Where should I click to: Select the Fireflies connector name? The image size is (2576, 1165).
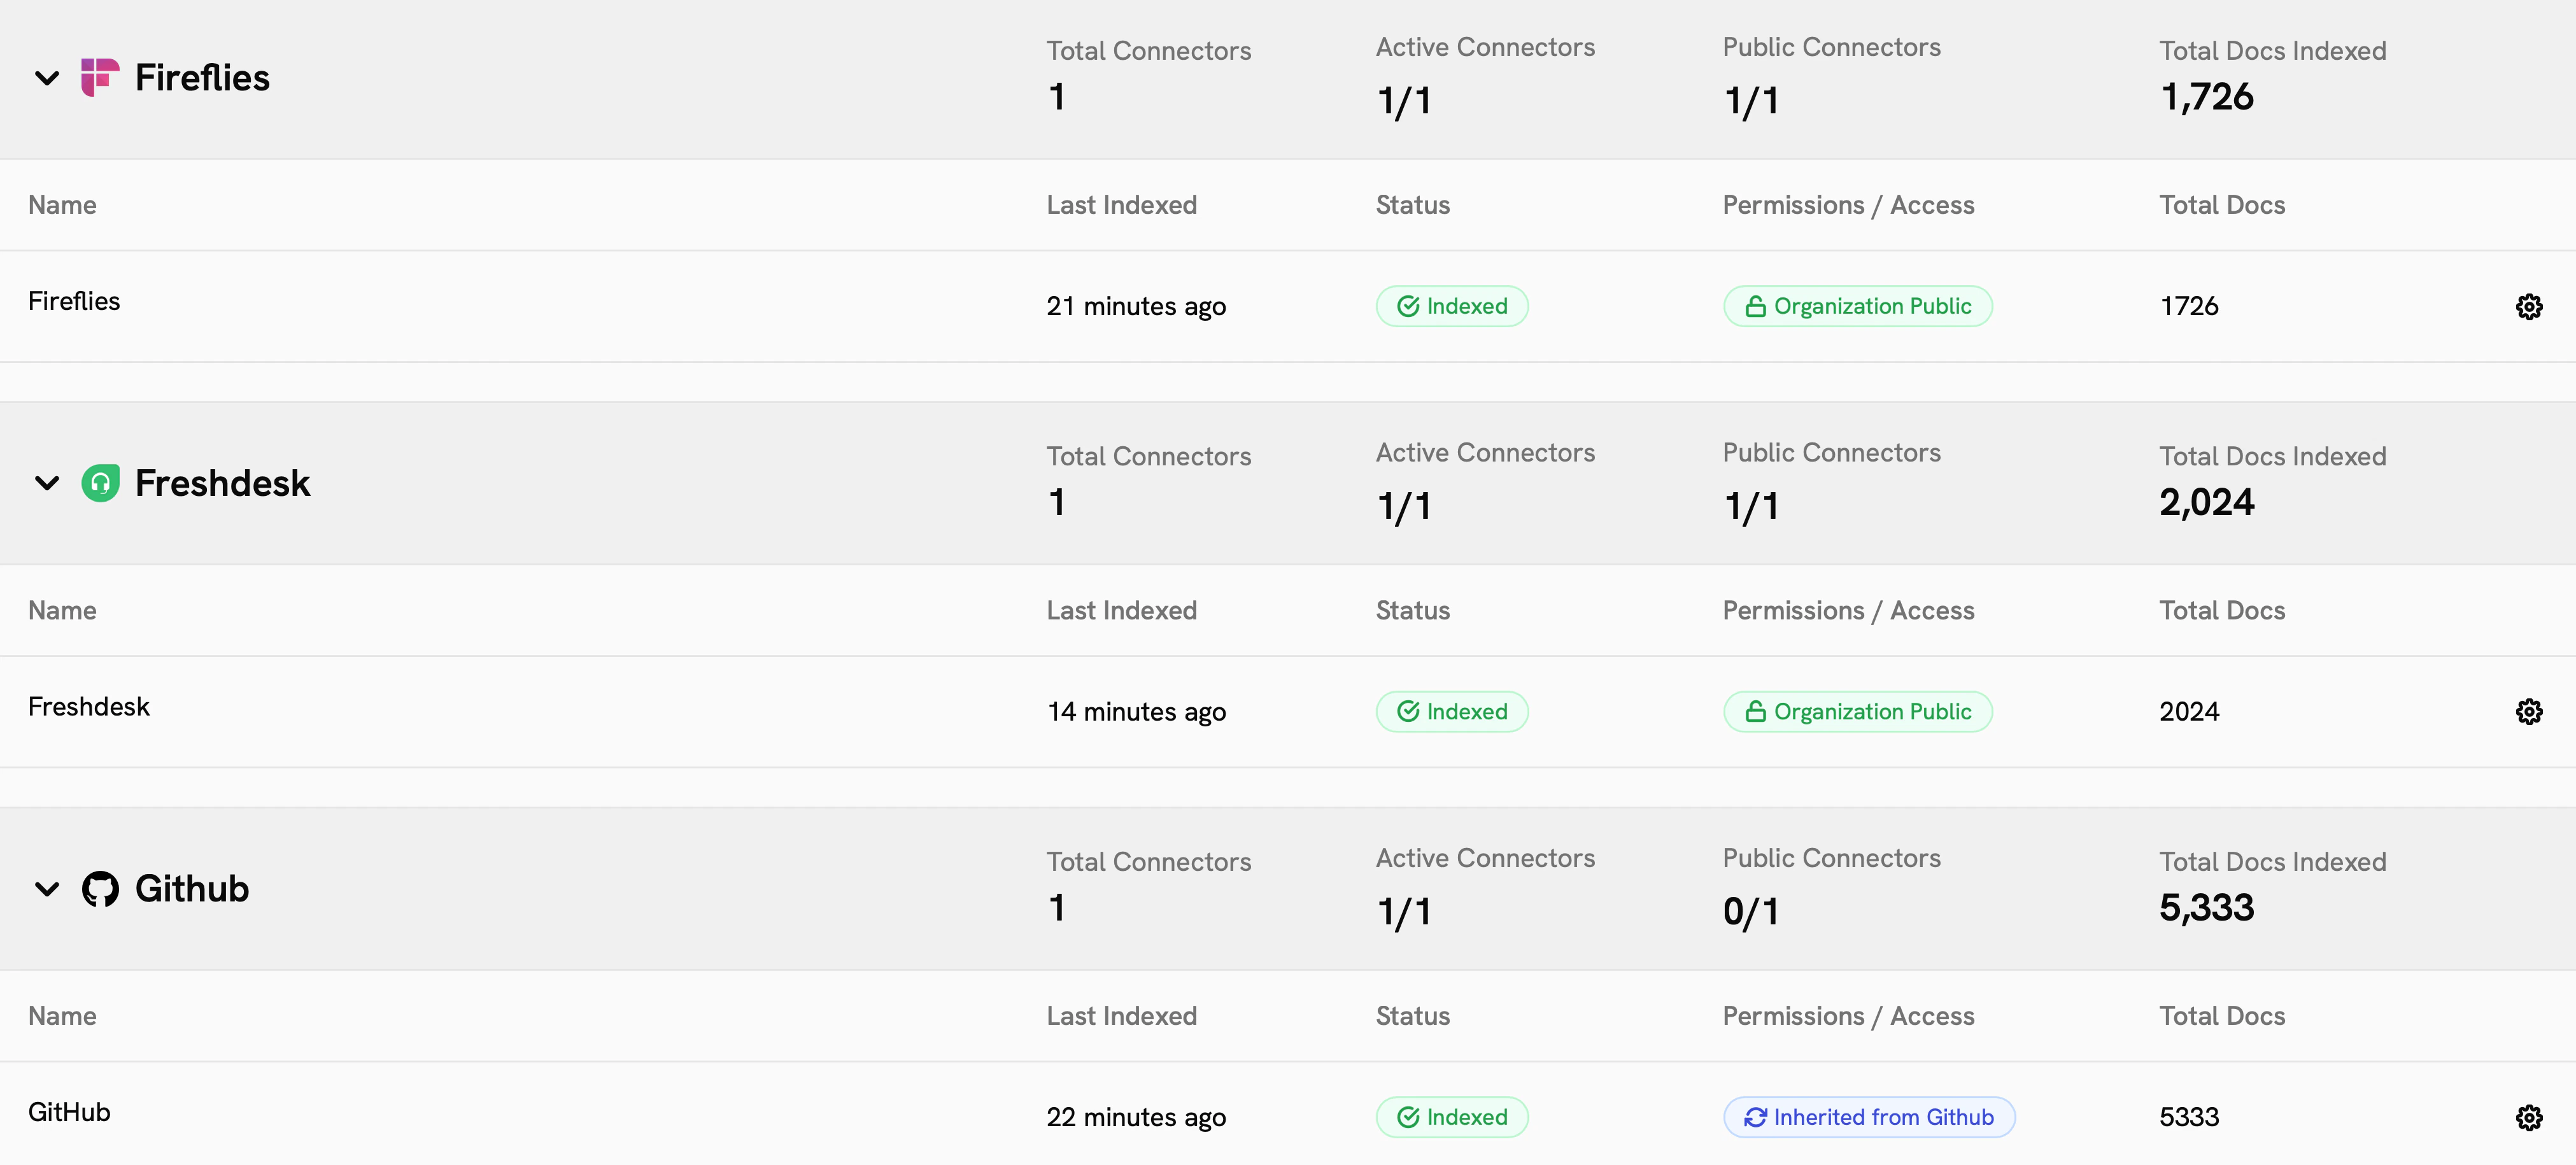tap(74, 300)
